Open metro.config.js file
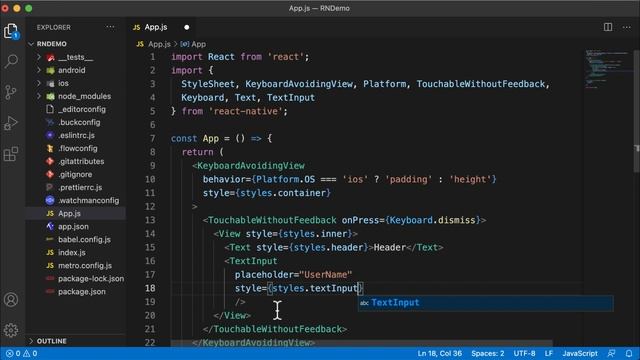640x360 pixels. click(x=84, y=266)
